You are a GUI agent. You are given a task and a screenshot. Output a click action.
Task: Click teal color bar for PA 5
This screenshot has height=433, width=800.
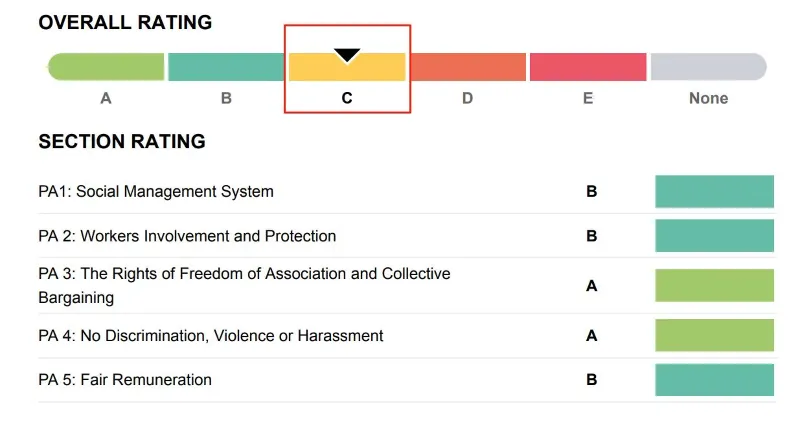coord(714,380)
